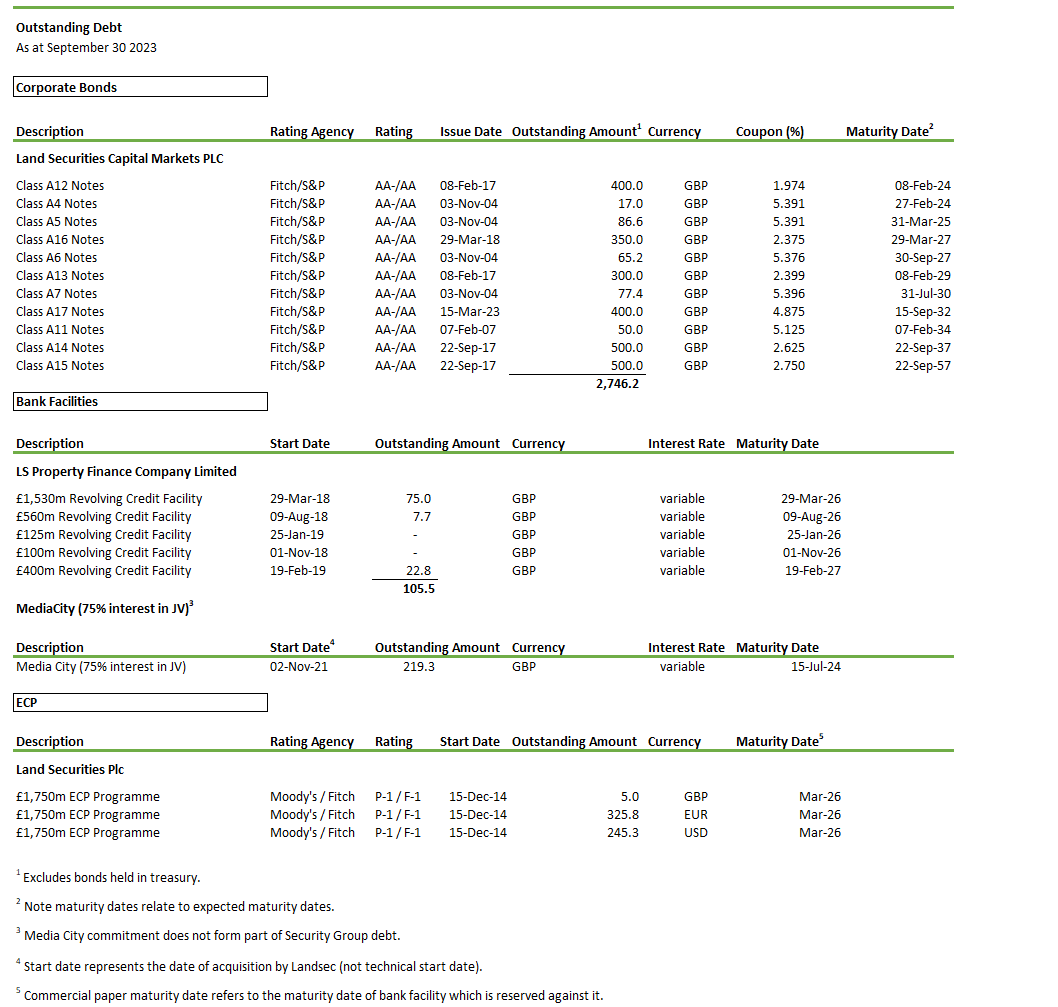The width and height of the screenshot is (1058, 1007).
Task: Click the 'Class A15 Notes' row label
Action: [x=60, y=366]
